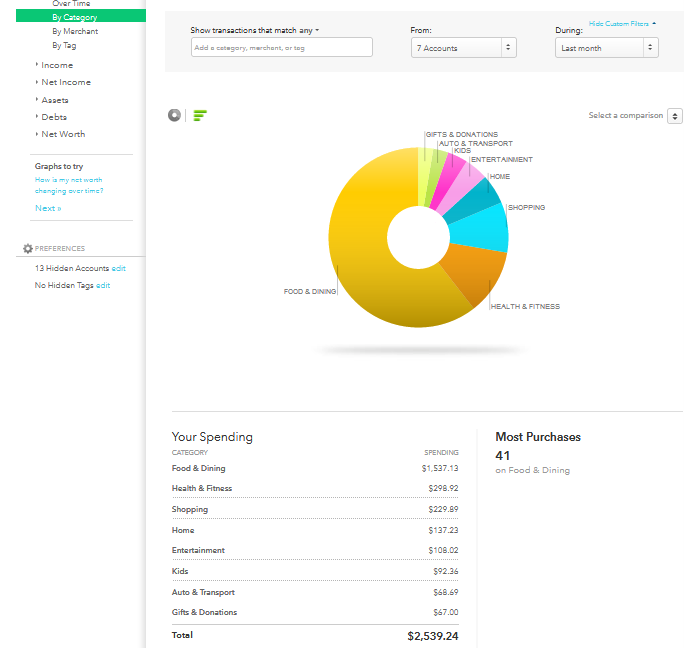
Task: Open the Select a comparison dropdown
Action: click(675, 116)
